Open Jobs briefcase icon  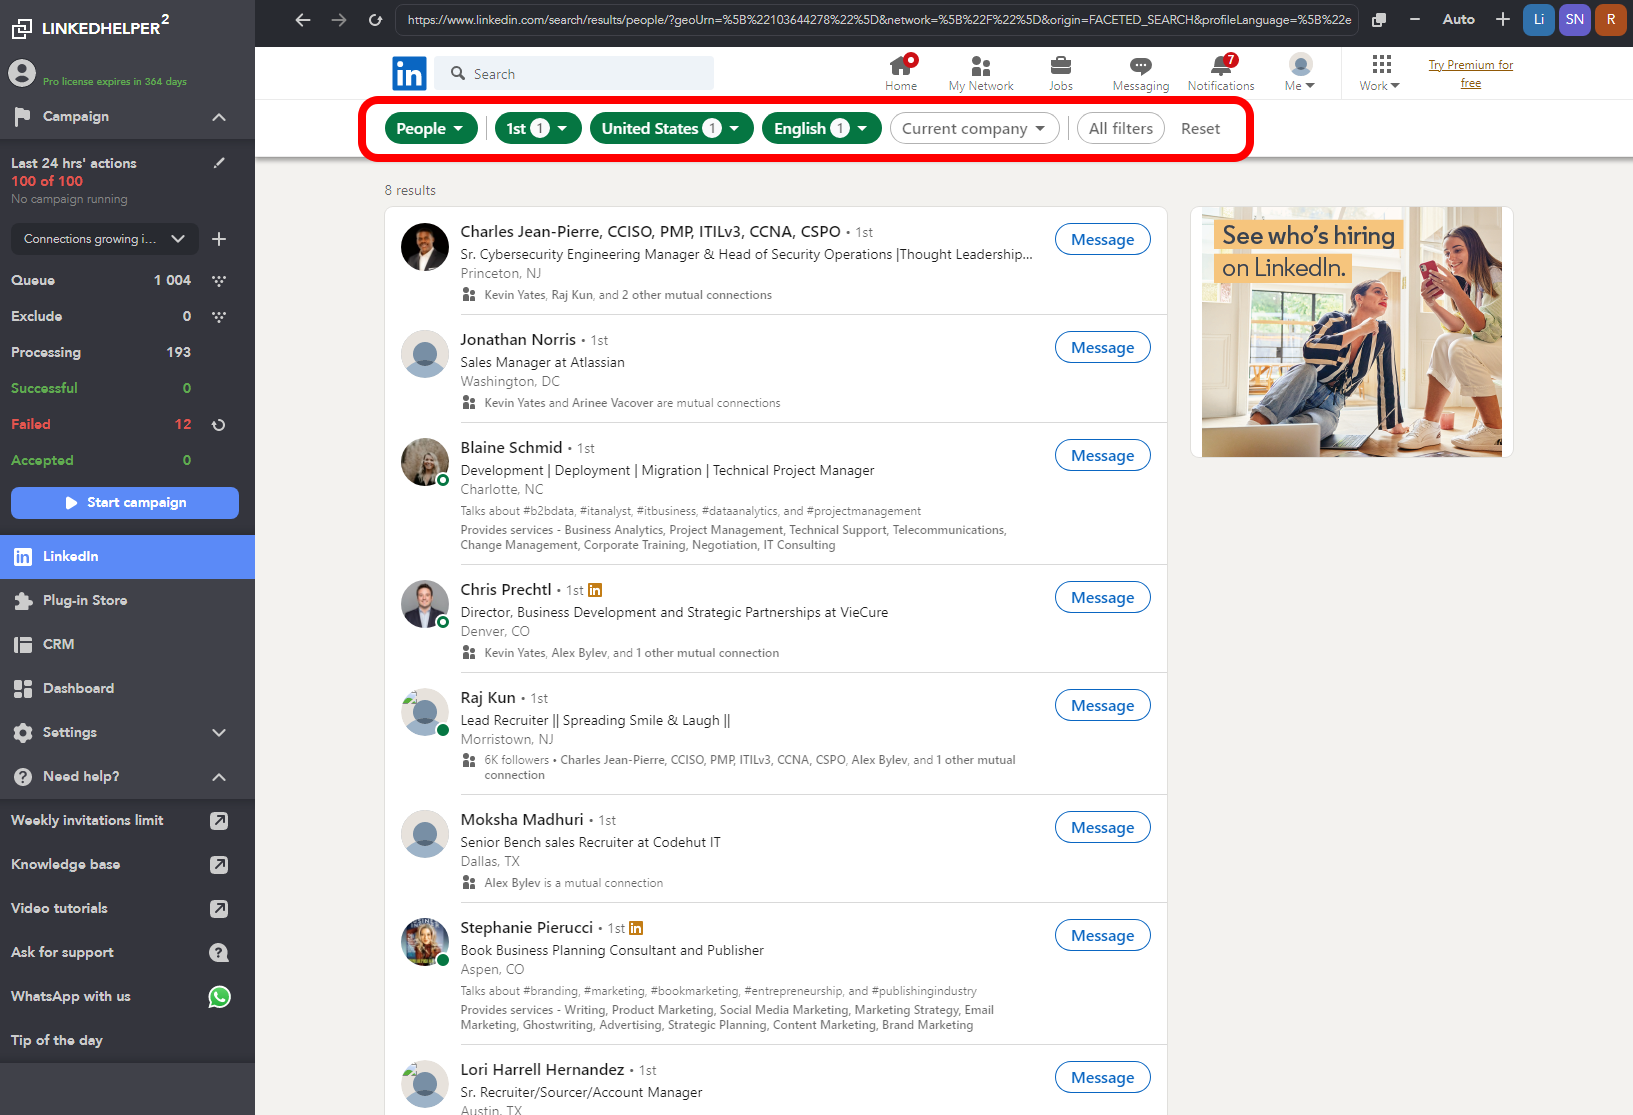pos(1061,66)
